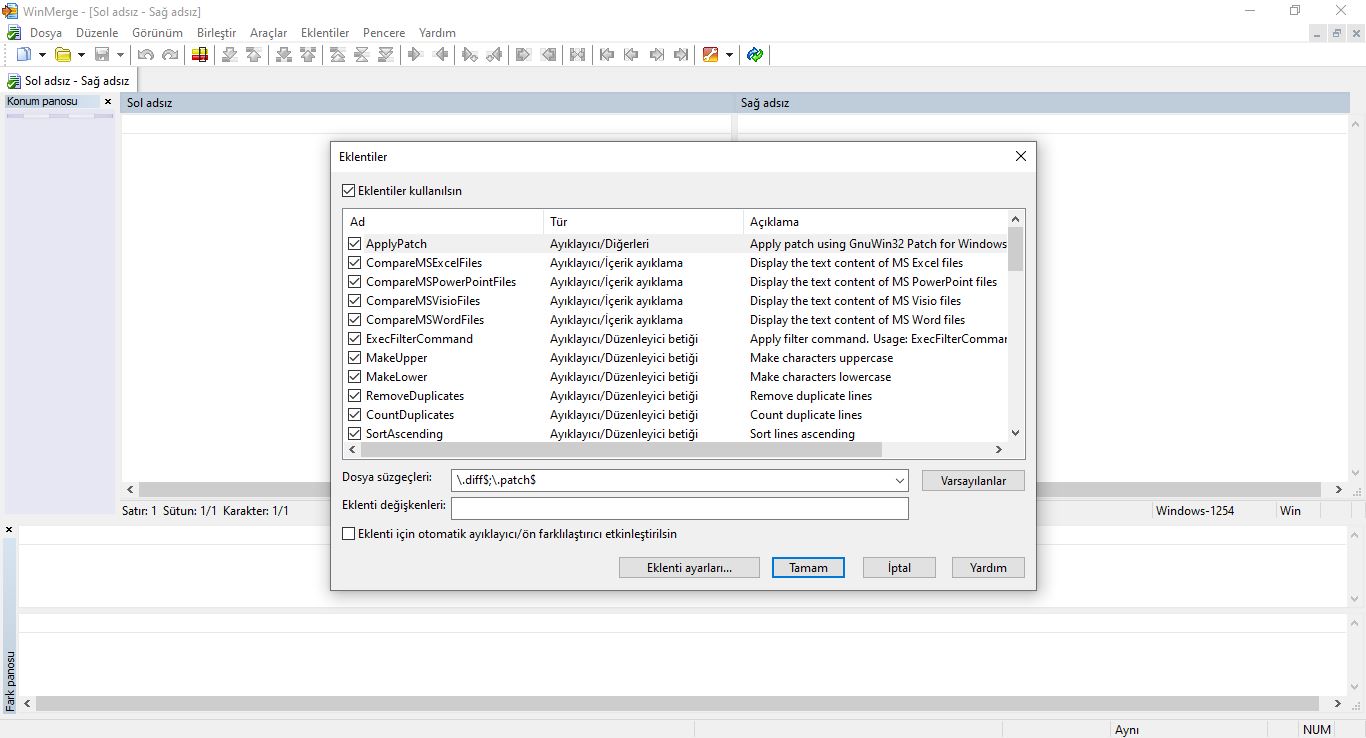
Task: Enable otomatik ayıklayıcı/ön farklılaştırıcı checkbox
Action: [349, 534]
